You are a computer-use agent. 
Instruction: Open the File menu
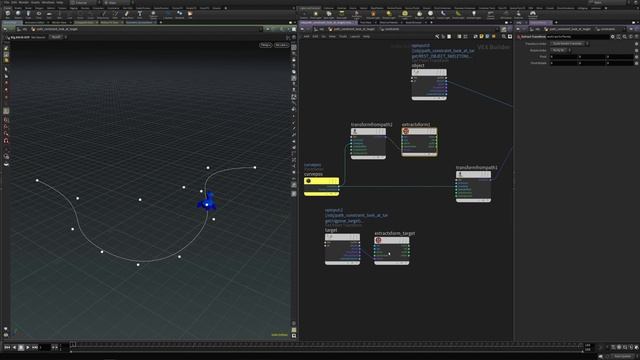click(x=6, y=2)
